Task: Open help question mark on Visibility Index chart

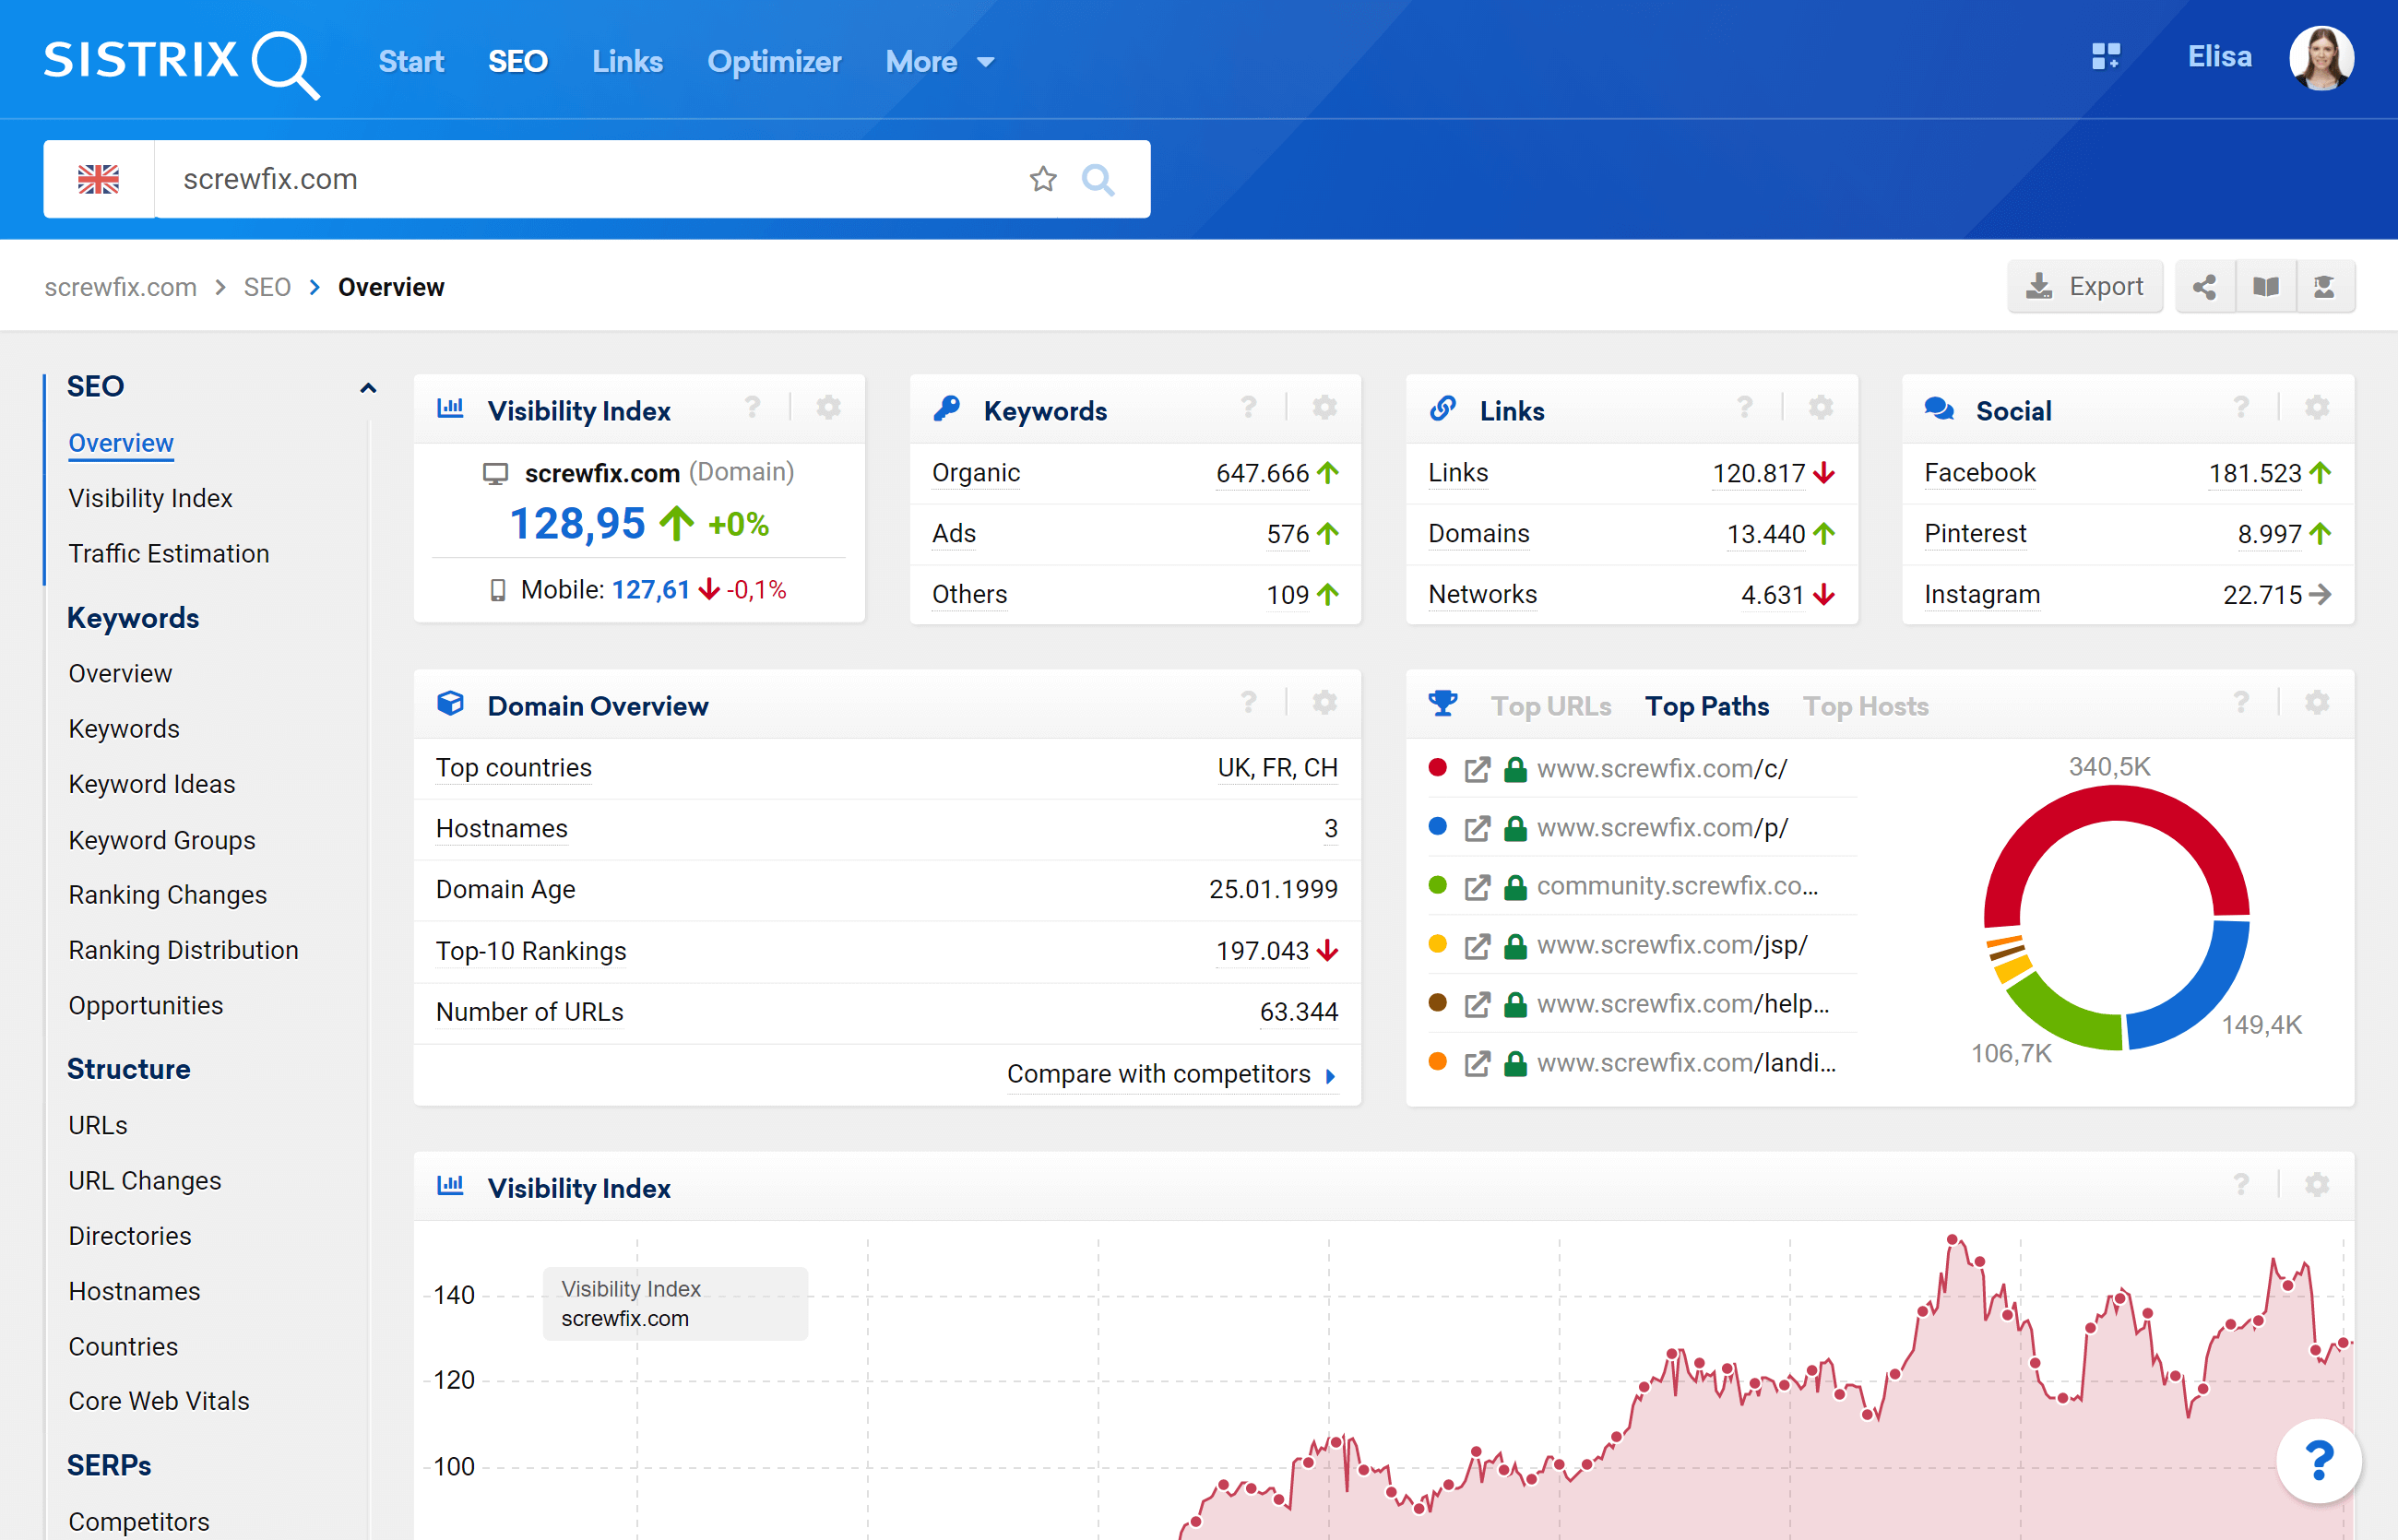Action: coord(2241,1185)
